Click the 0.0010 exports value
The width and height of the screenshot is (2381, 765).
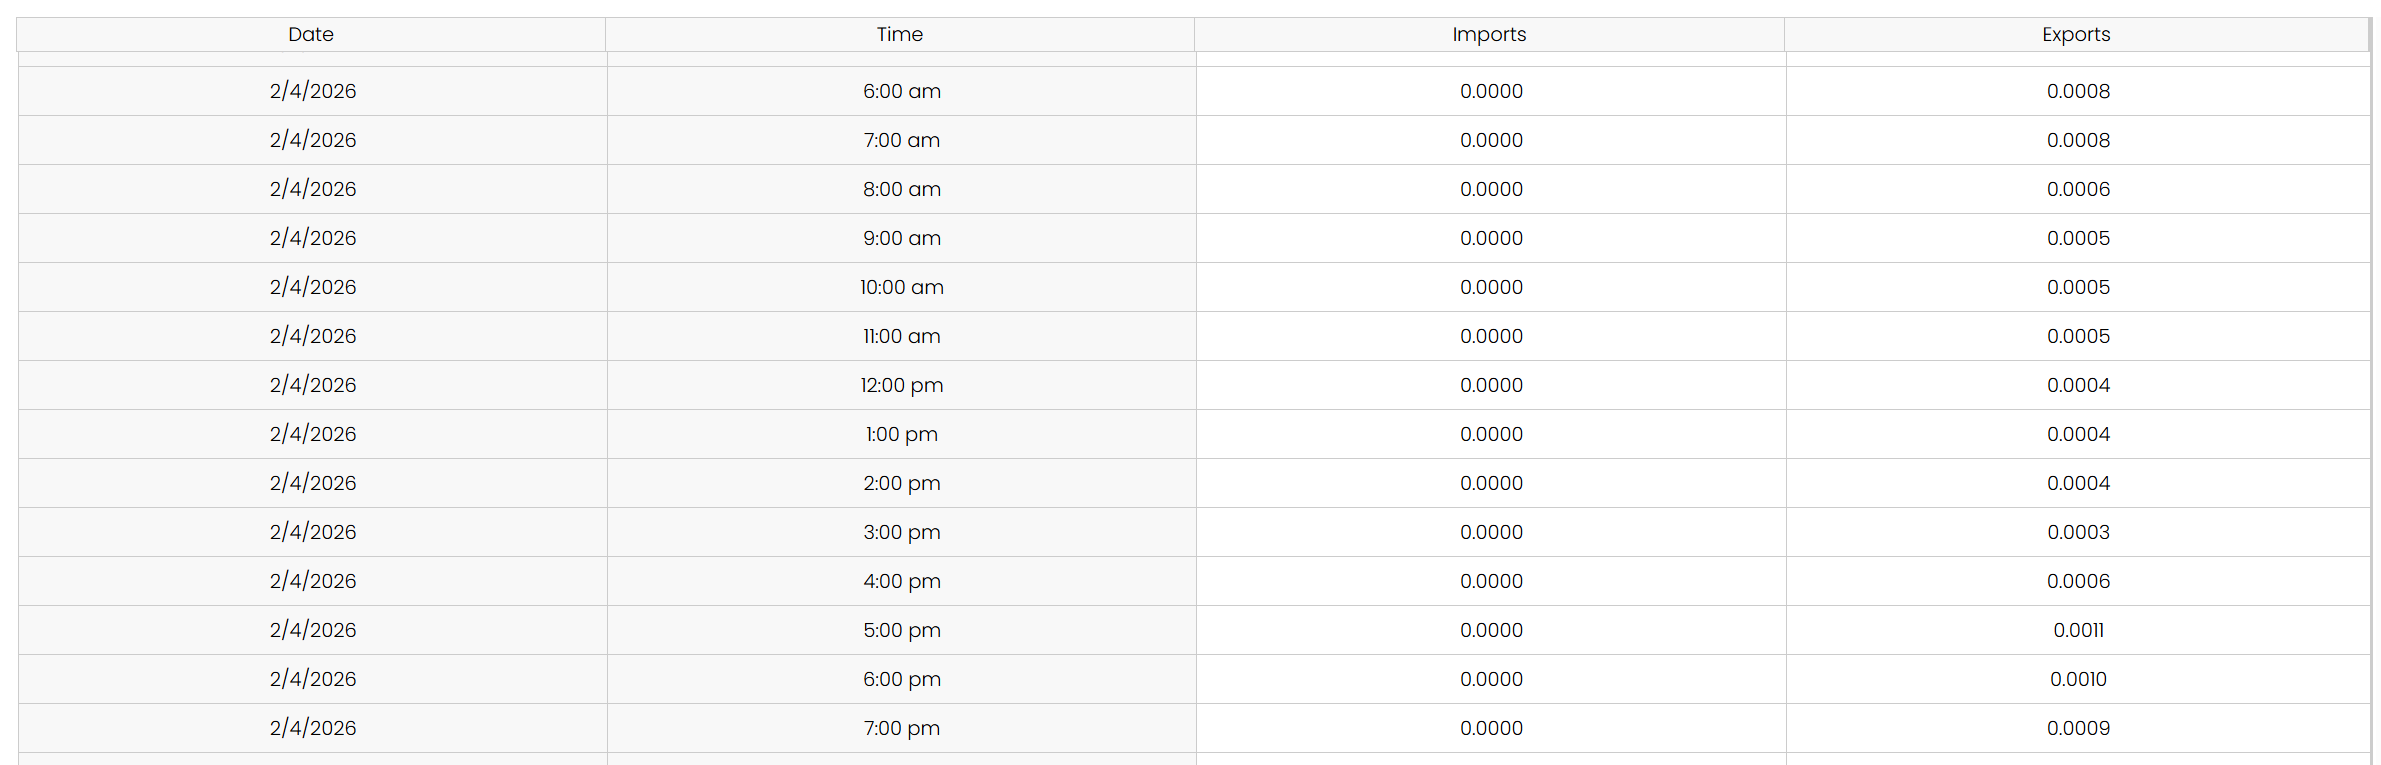[2078, 679]
